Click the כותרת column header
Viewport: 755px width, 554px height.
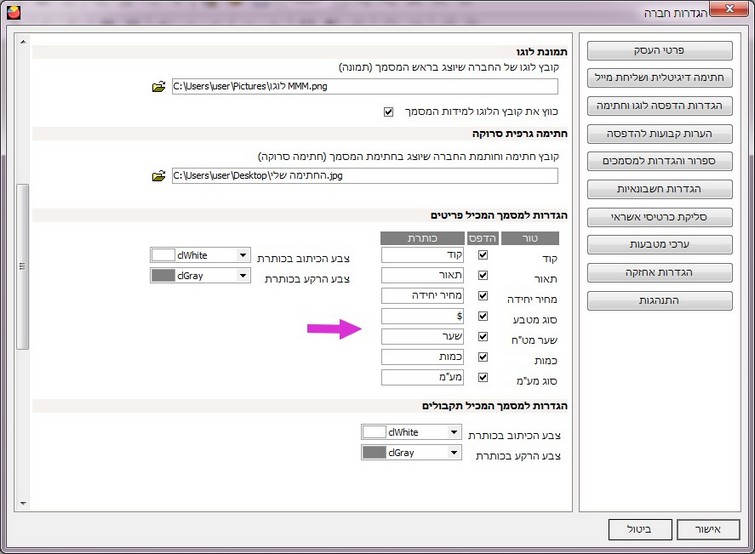pyautogui.click(x=422, y=238)
